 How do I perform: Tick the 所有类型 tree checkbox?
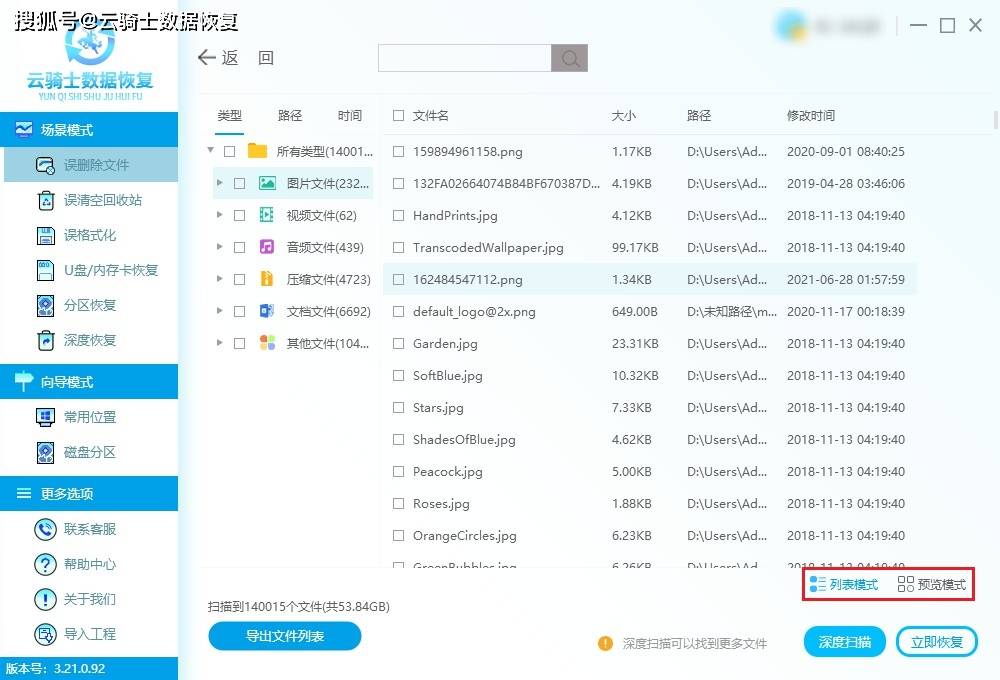pyautogui.click(x=230, y=152)
